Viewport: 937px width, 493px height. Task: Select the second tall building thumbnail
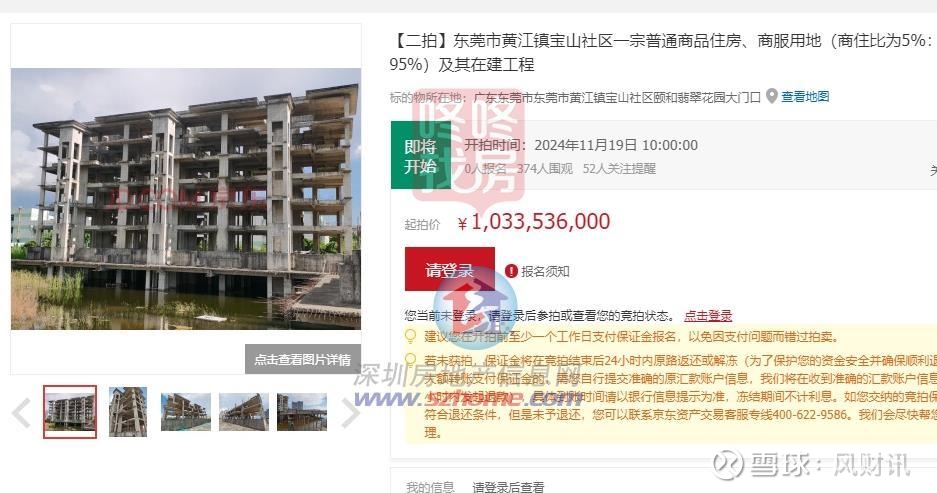pos(128,412)
